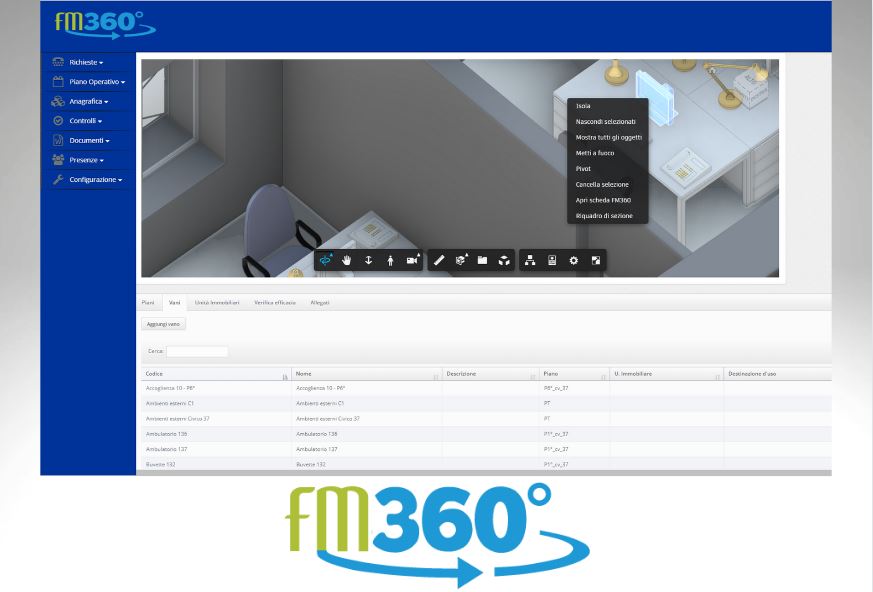Switch to the Unità Immobiliari tab
Image resolution: width=873 pixels, height=592 pixels.
click(x=217, y=302)
